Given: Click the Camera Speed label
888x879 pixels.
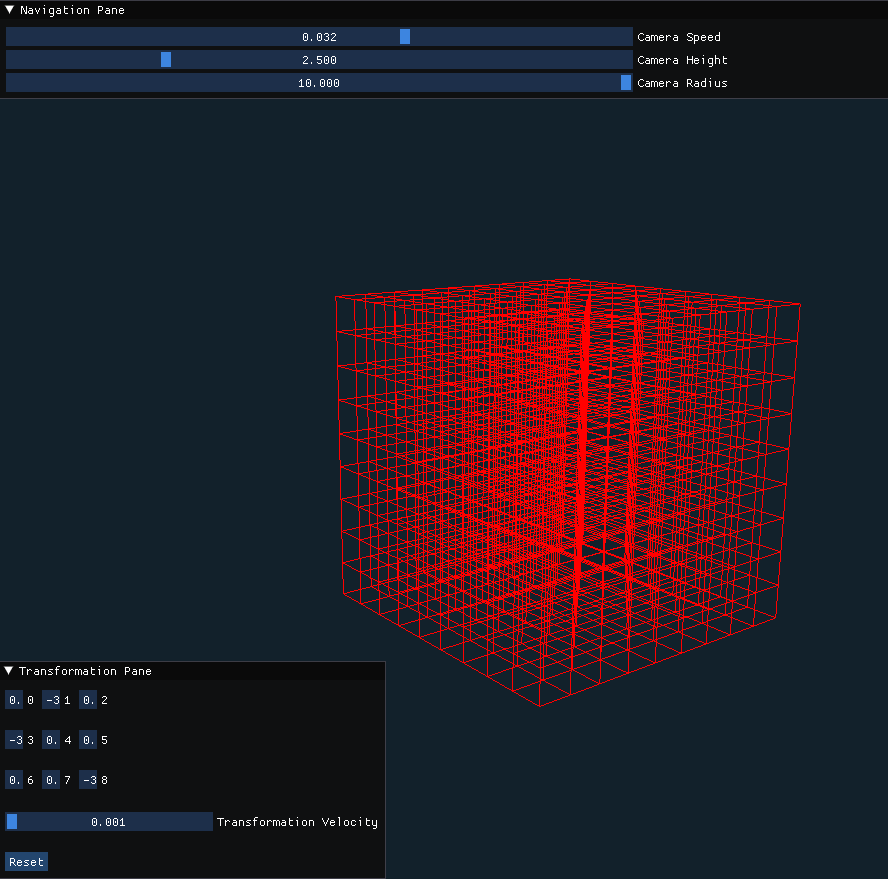Looking at the screenshot, I should coord(679,37).
